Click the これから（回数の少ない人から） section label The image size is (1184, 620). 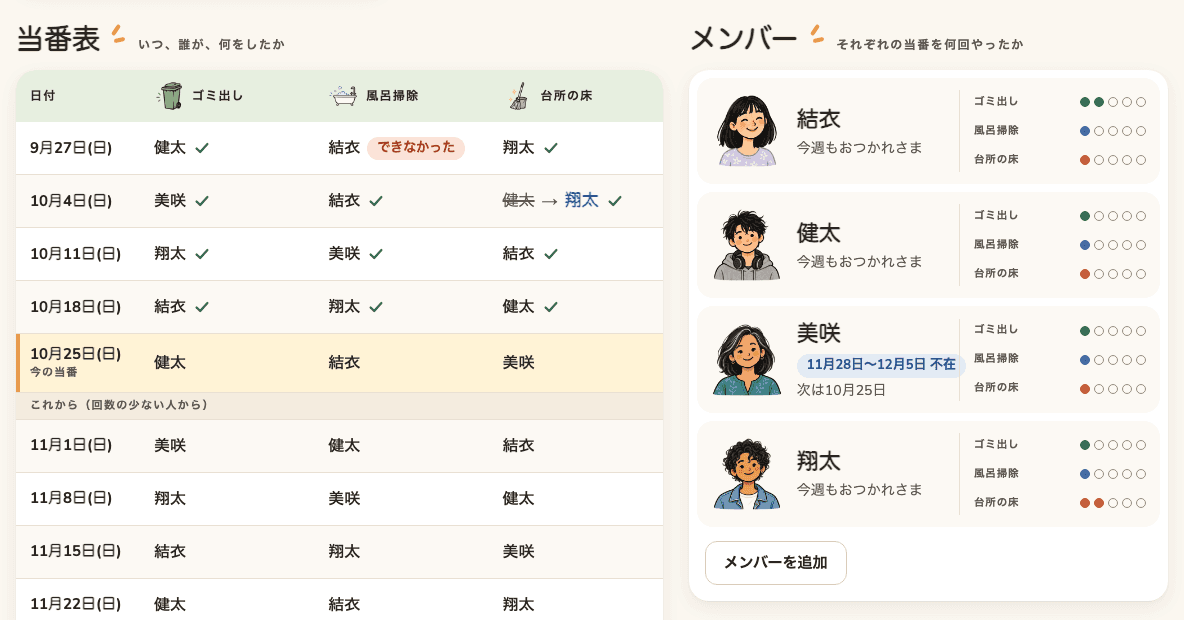(119, 405)
